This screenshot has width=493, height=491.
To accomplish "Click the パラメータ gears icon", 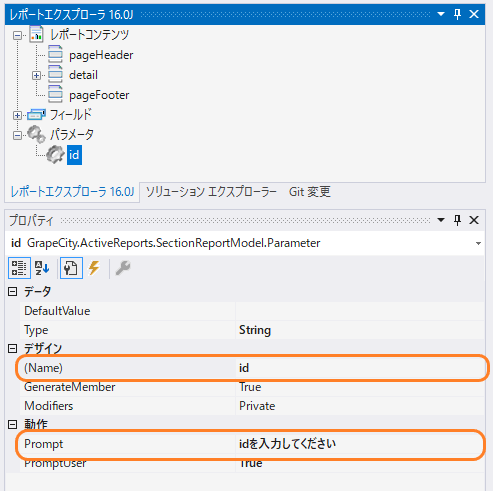I will [36, 135].
